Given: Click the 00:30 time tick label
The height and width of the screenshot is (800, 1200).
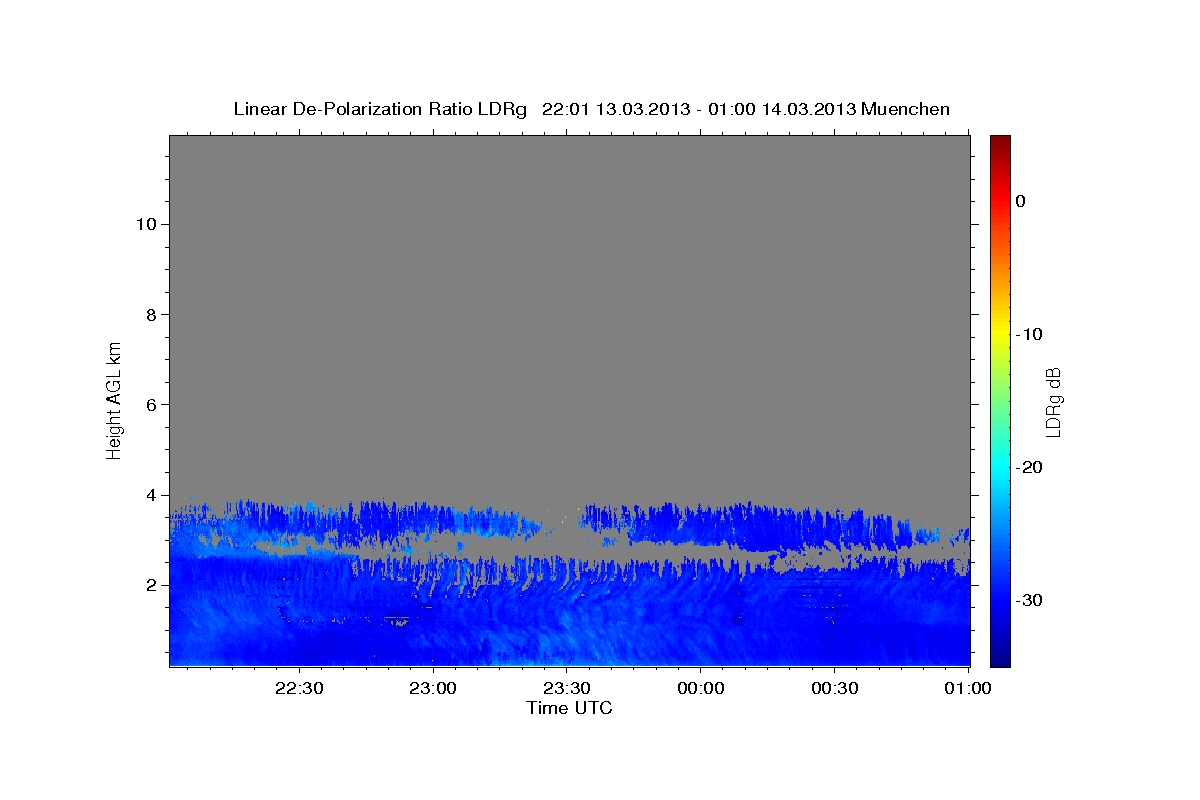Looking at the screenshot, I should pyautogui.click(x=834, y=688).
